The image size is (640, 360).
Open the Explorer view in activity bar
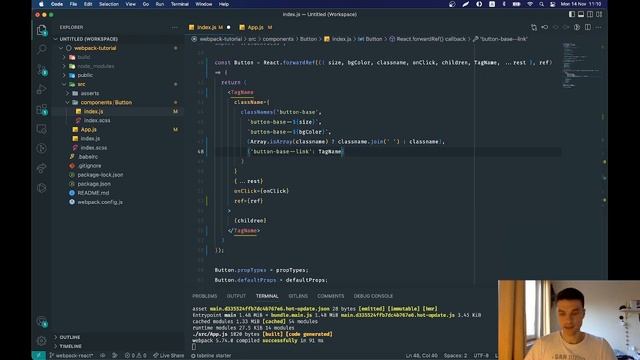click(42, 30)
